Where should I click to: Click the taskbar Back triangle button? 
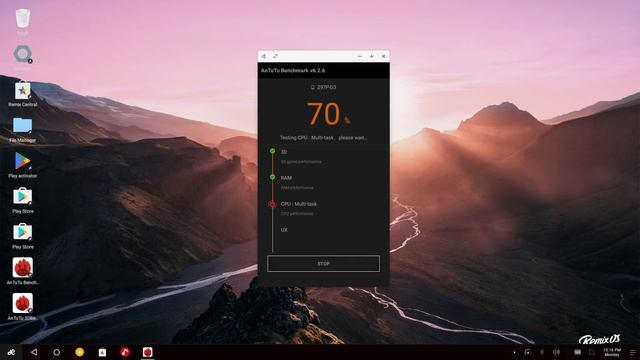coord(34,352)
